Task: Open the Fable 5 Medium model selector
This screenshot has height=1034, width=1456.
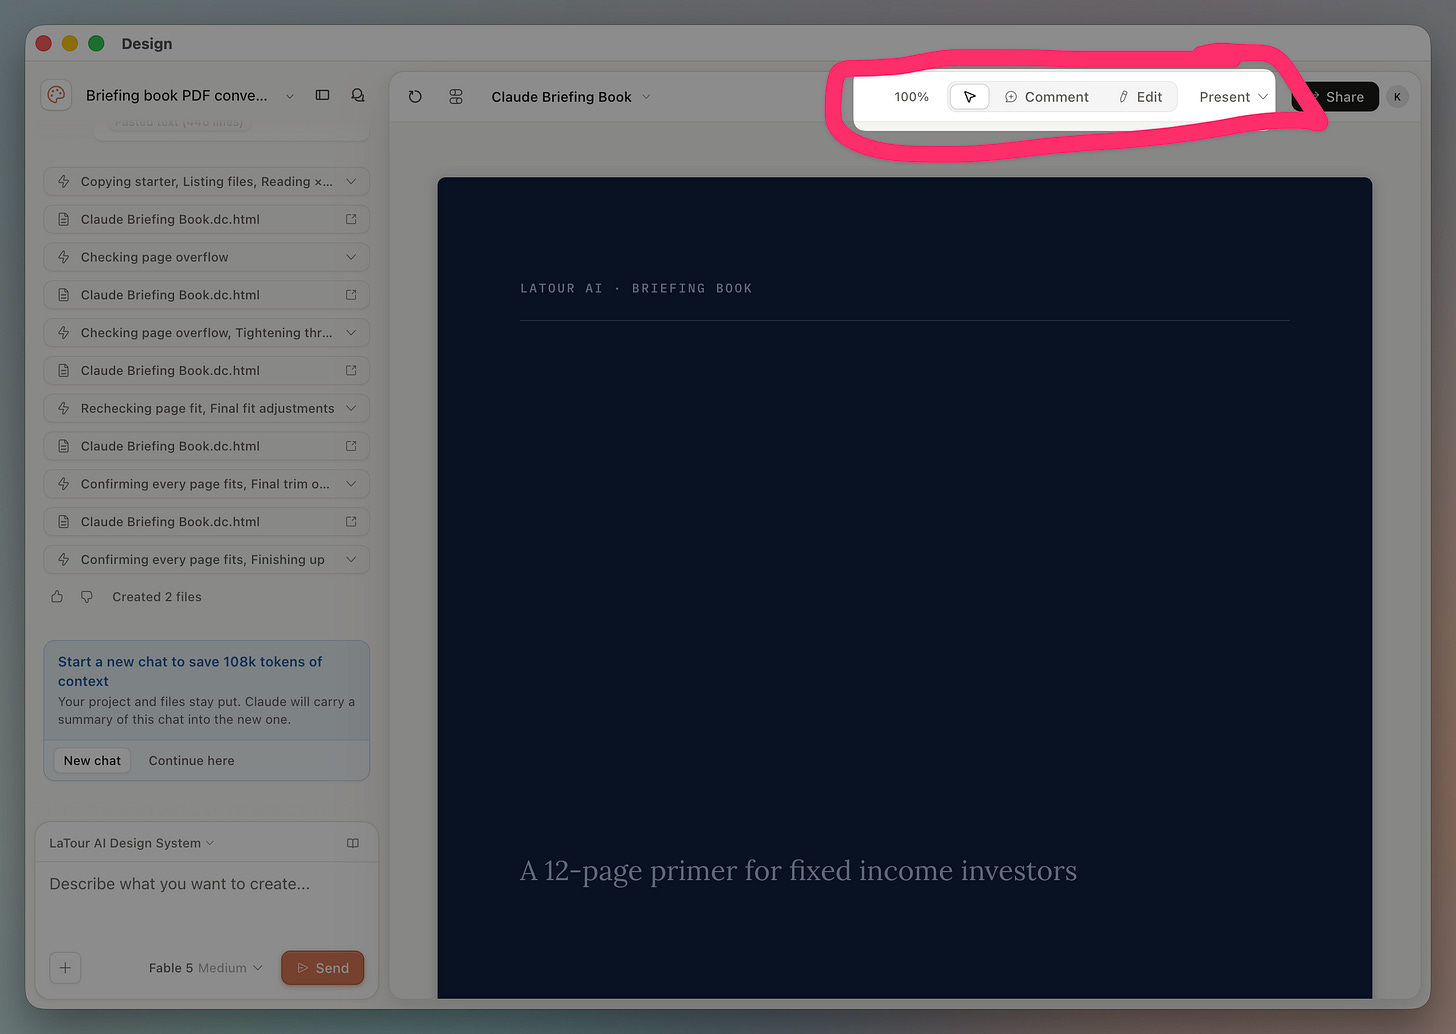Action: coord(206,968)
